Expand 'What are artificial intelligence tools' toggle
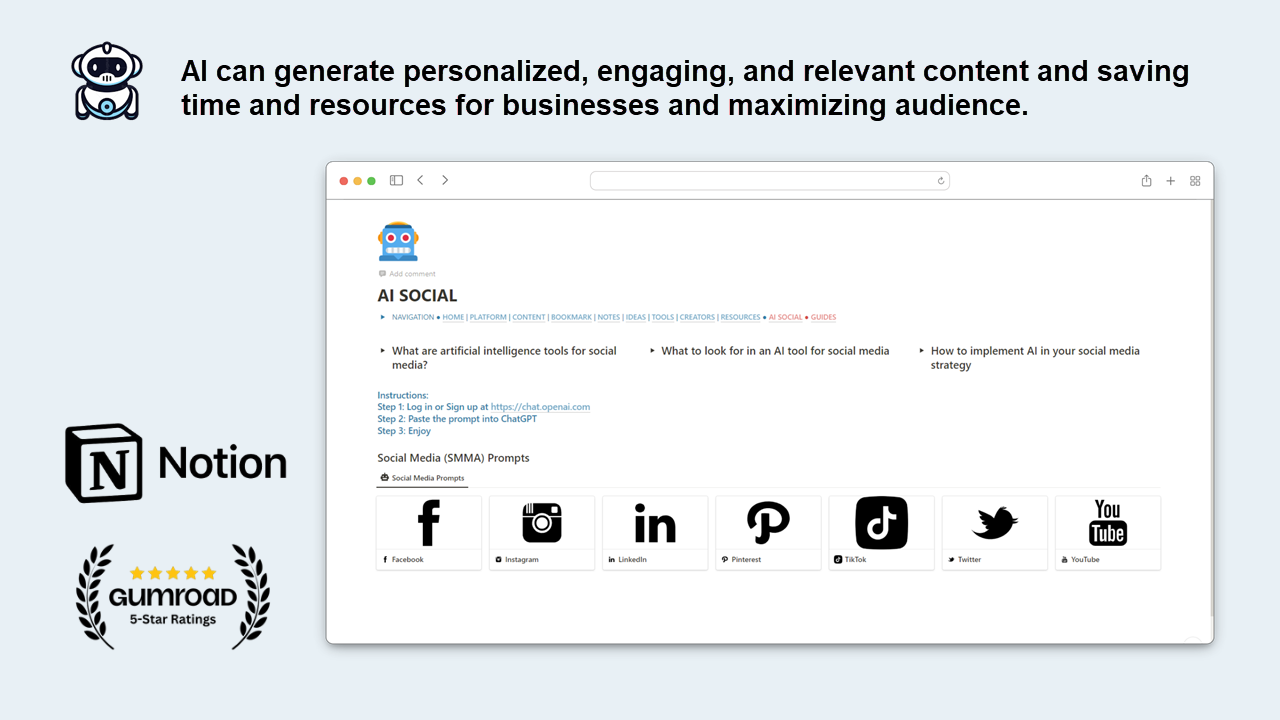The height and width of the screenshot is (720, 1280). click(383, 351)
